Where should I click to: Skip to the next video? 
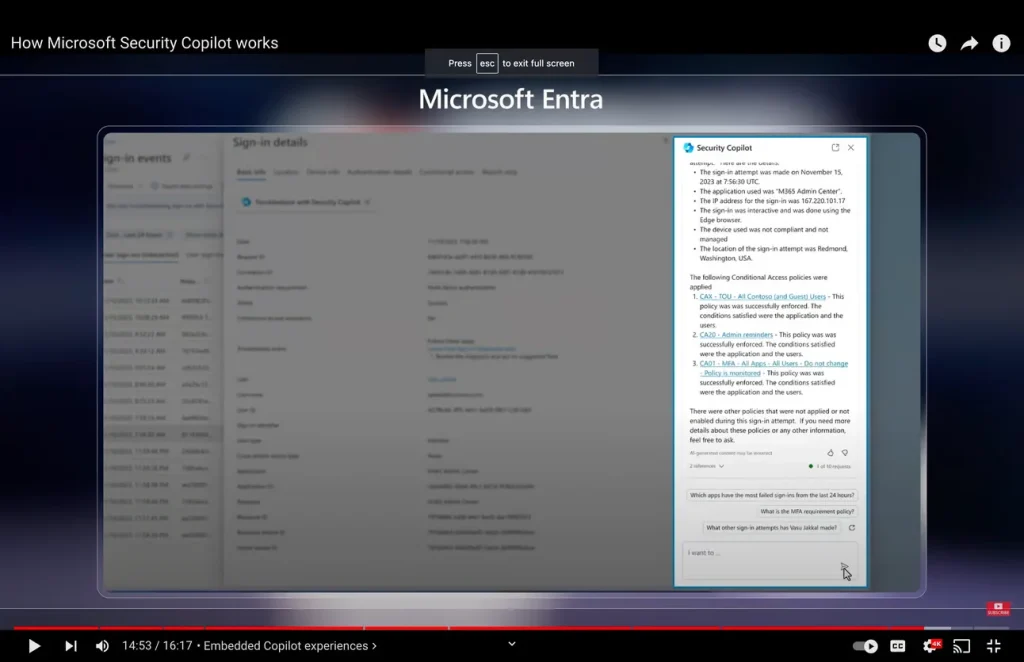pos(71,646)
